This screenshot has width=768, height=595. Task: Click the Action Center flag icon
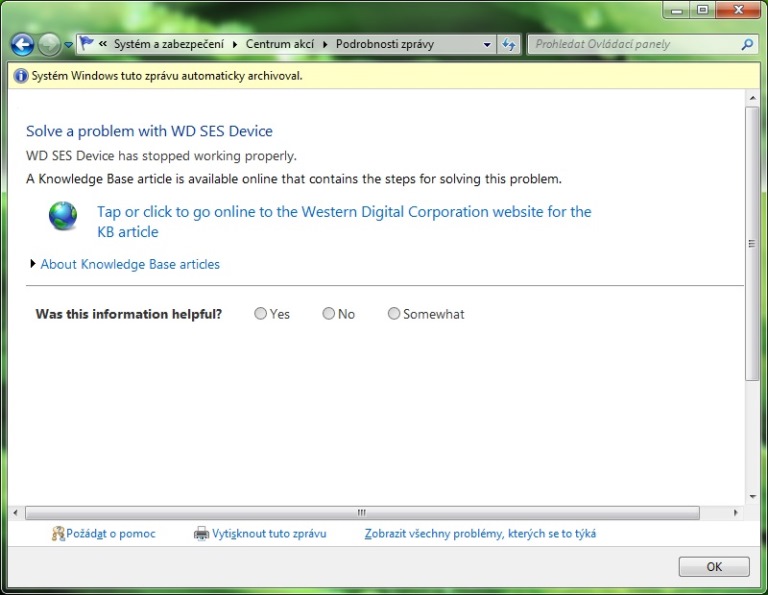point(87,44)
